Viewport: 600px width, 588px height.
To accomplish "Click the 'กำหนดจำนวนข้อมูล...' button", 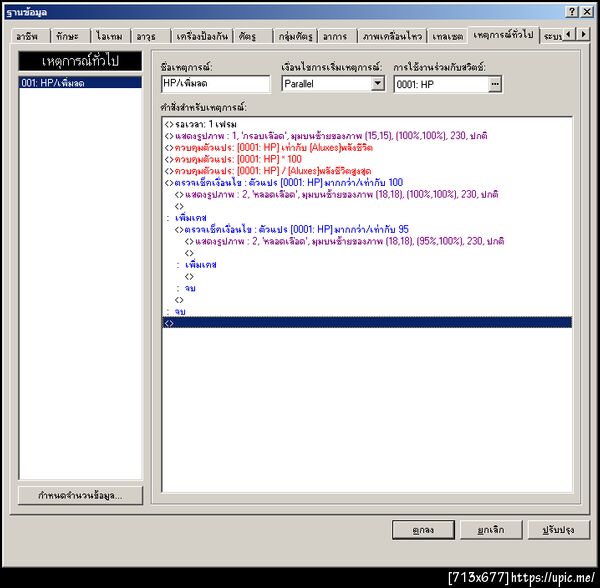I will click(x=80, y=495).
